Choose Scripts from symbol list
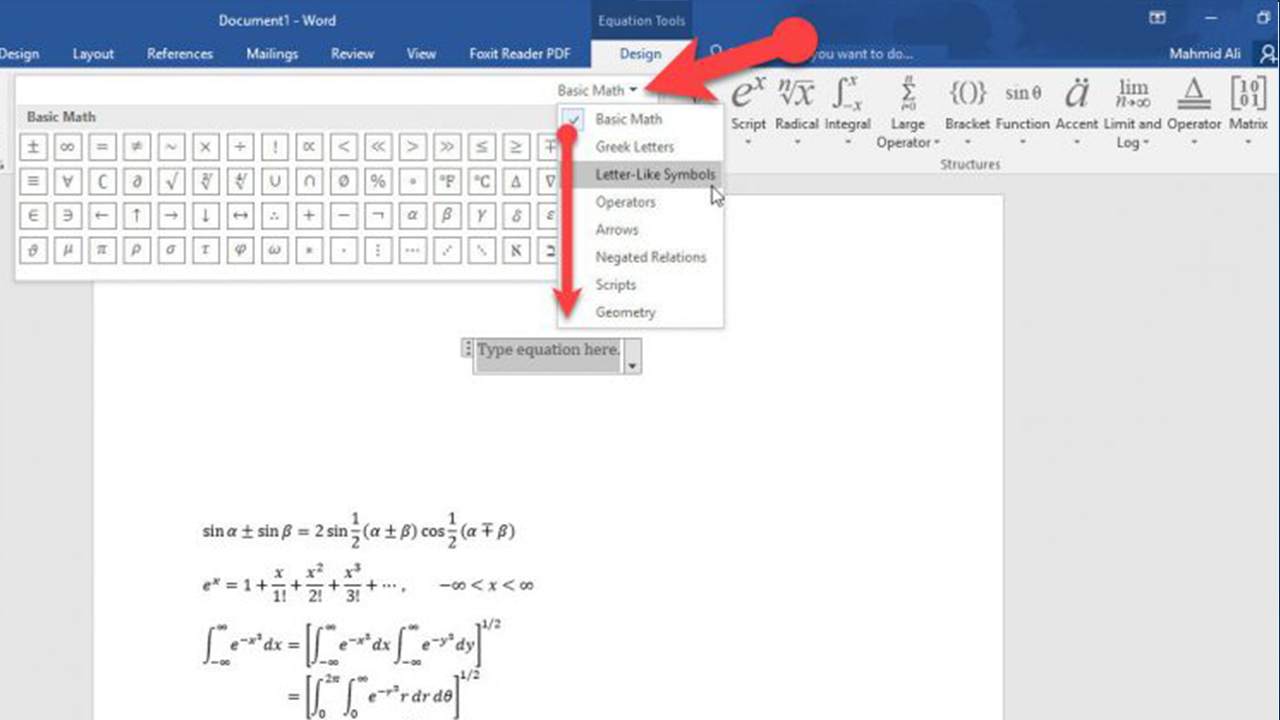1280x720 pixels. [x=640, y=285]
